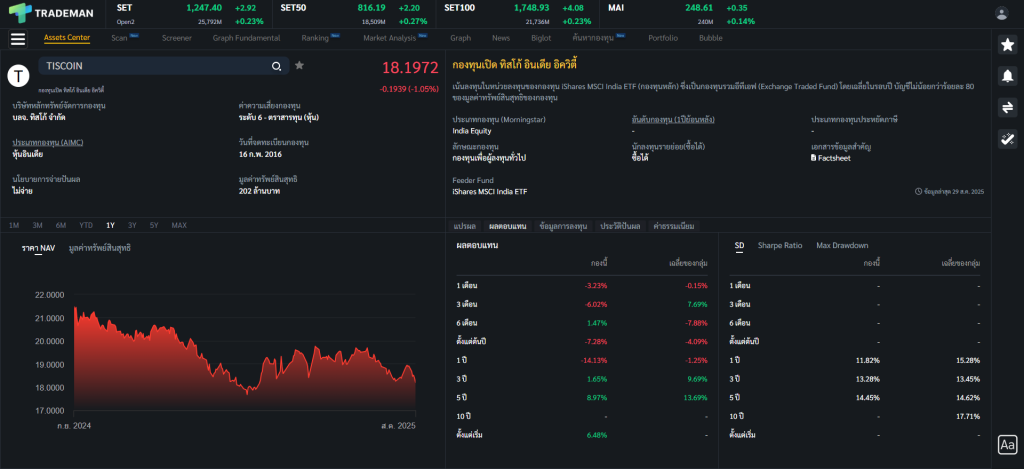The image size is (1024, 469).
Task: Click the search magnifier icon
Action: click(277, 66)
